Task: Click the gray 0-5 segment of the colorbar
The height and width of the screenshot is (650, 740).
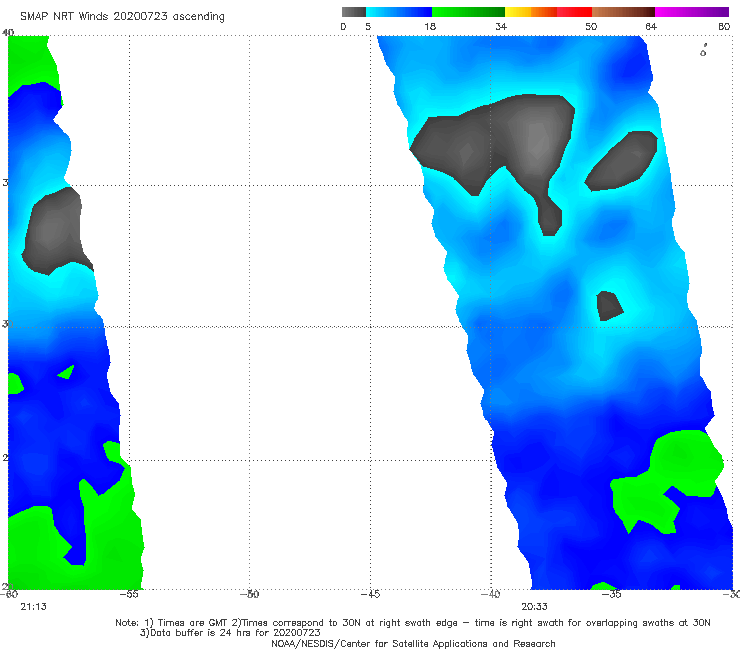Action: 354,12
